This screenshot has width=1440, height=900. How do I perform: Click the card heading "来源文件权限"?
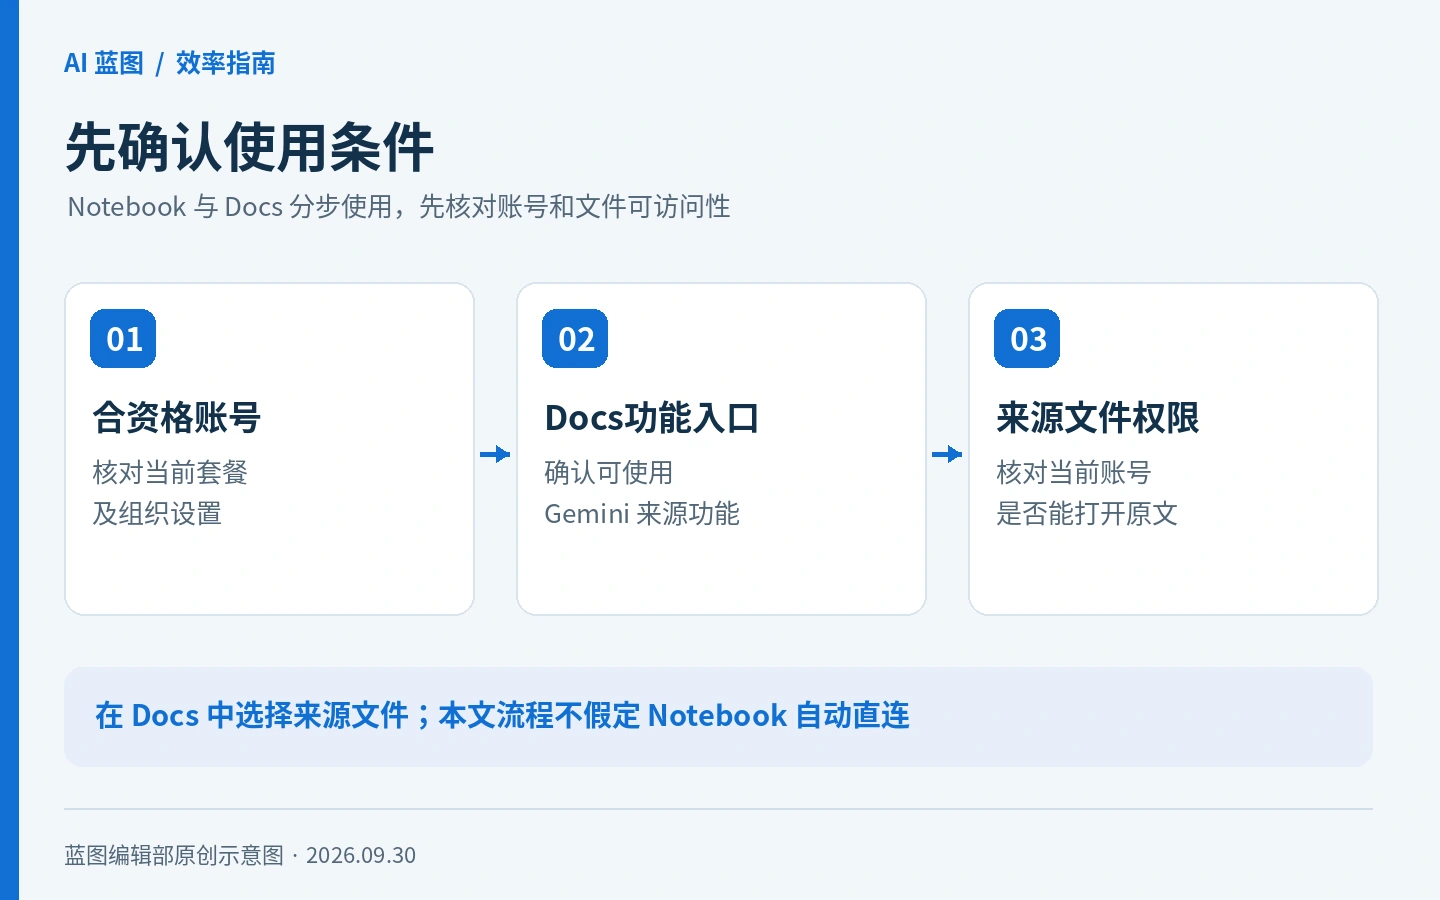(x=1098, y=418)
